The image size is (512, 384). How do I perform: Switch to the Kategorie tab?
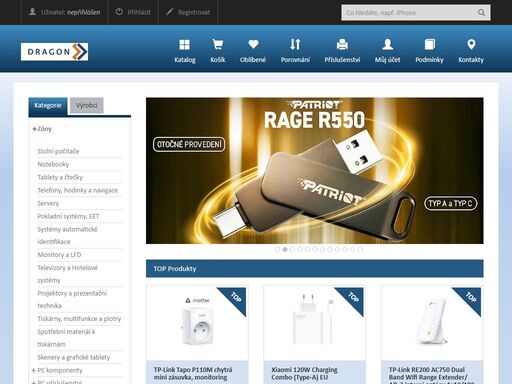click(48, 106)
